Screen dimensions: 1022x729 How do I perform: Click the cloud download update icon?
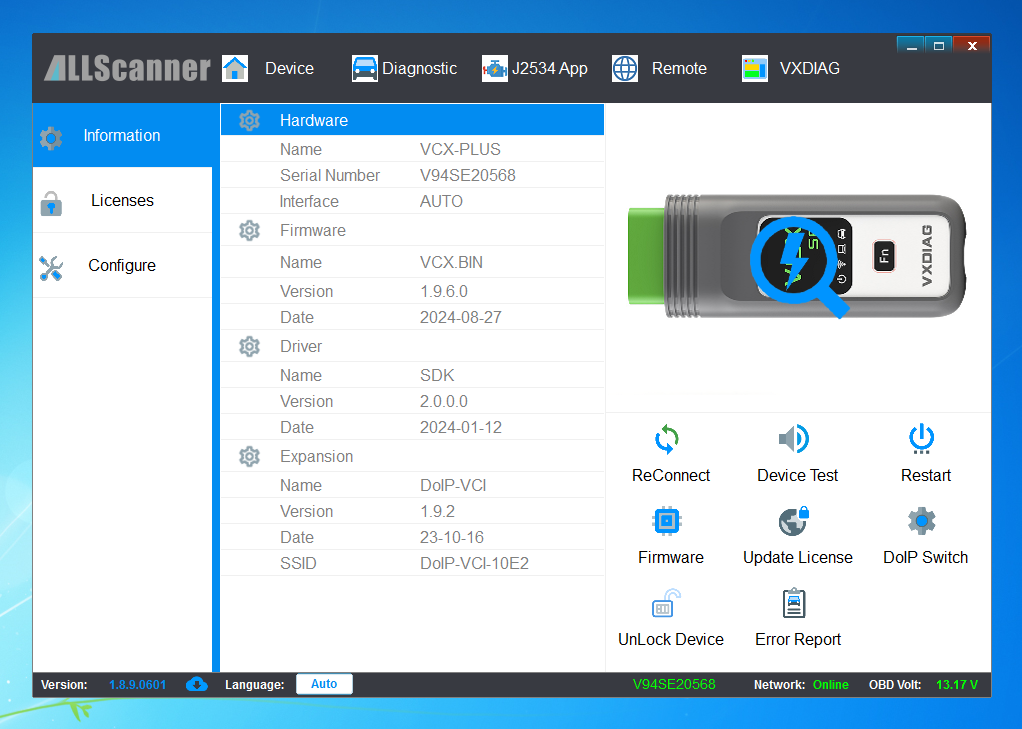pyautogui.click(x=197, y=685)
